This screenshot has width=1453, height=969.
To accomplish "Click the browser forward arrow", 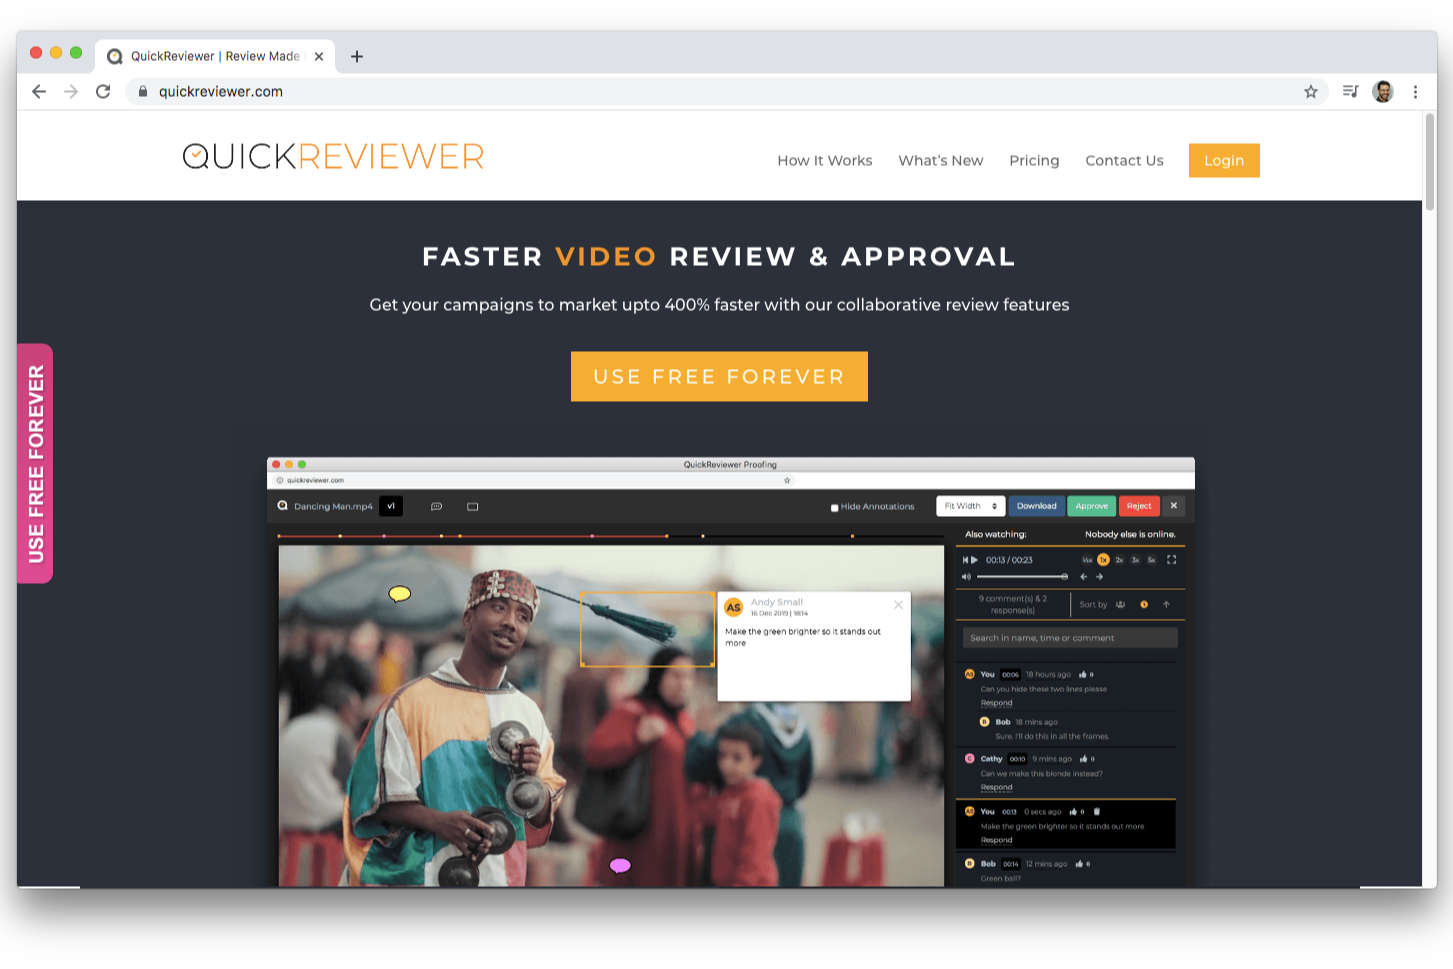I will (71, 91).
